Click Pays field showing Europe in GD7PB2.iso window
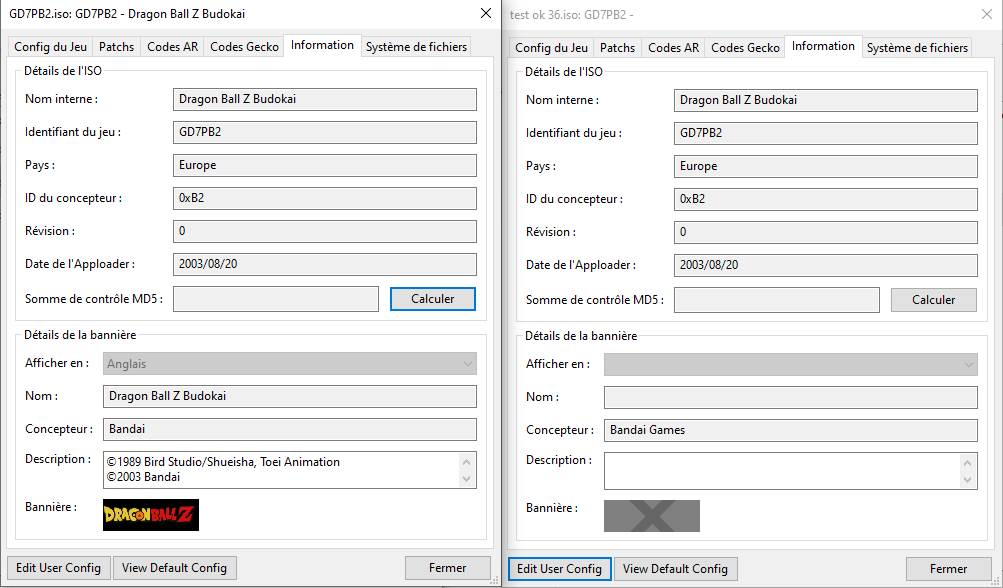This screenshot has height=588, width=1003. (x=324, y=165)
